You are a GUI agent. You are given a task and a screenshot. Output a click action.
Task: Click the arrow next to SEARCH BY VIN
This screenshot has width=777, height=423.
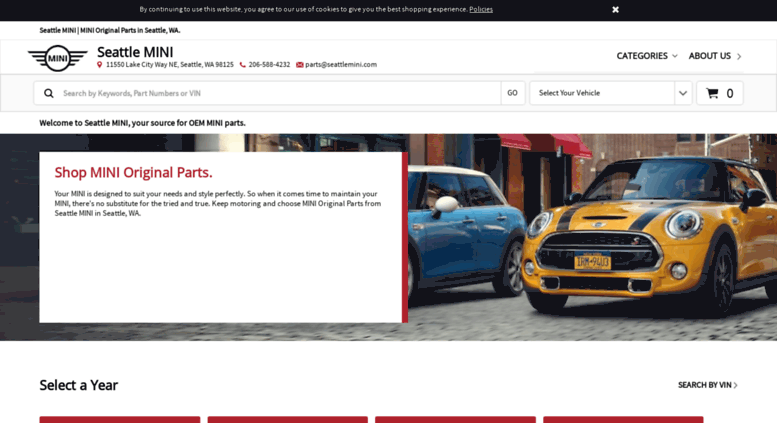735,385
